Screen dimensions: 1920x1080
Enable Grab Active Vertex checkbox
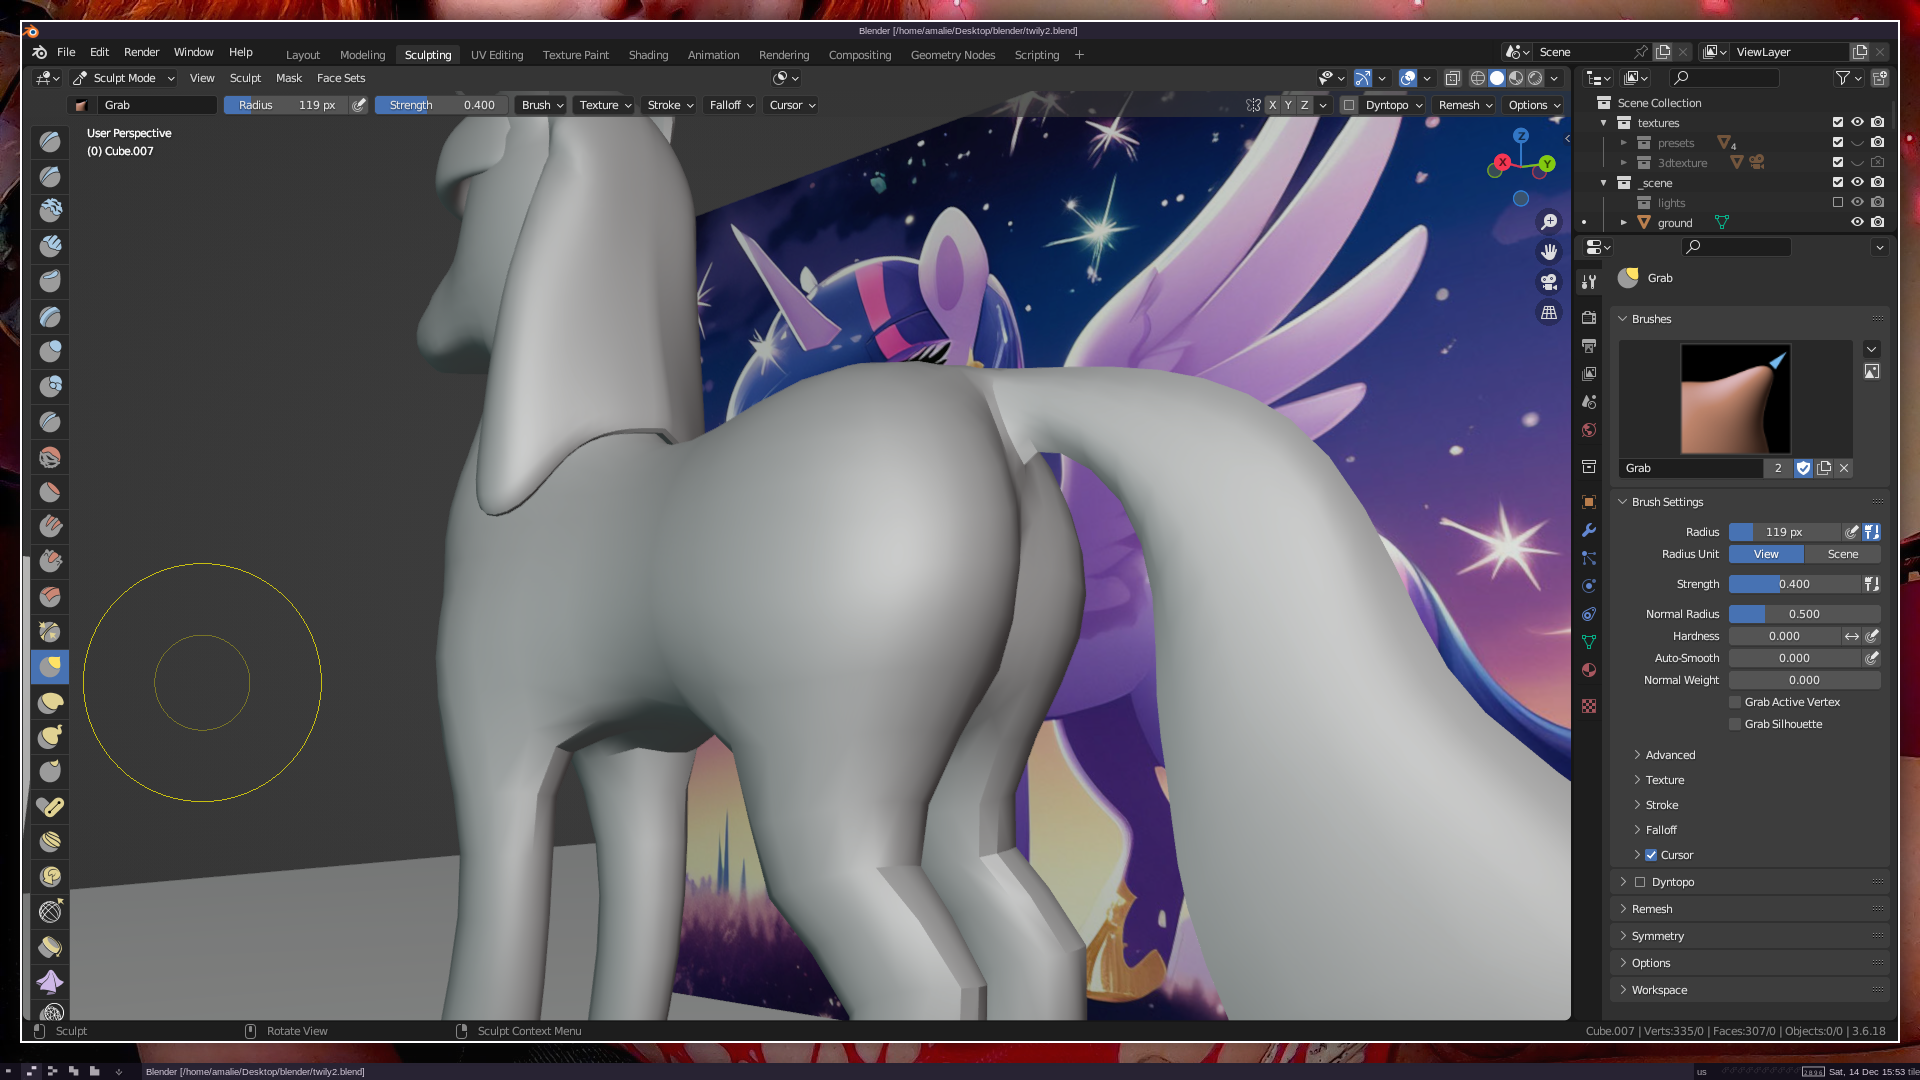(1736, 702)
